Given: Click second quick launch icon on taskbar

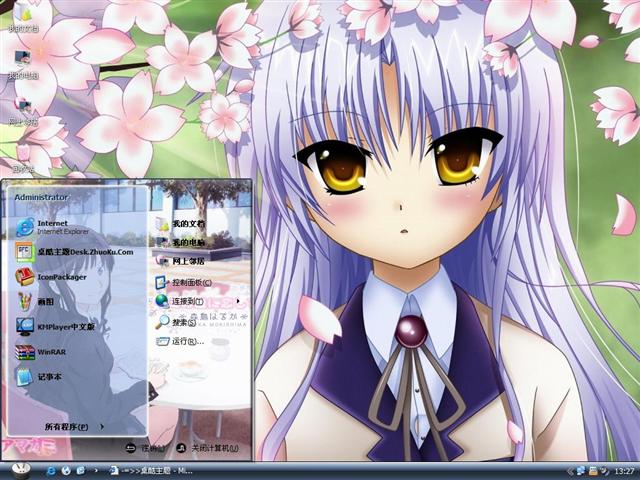Looking at the screenshot, I should click(66, 471).
